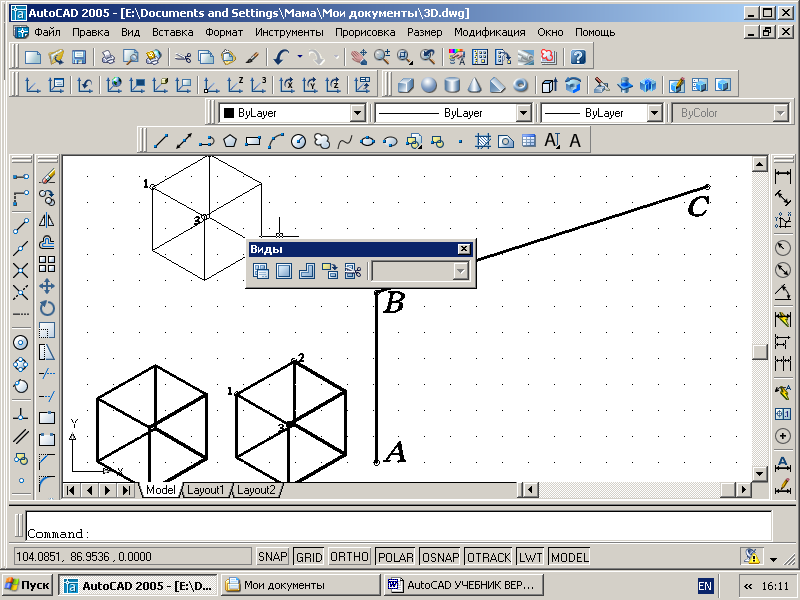Switch to Мои документы taskbar window

click(301, 585)
